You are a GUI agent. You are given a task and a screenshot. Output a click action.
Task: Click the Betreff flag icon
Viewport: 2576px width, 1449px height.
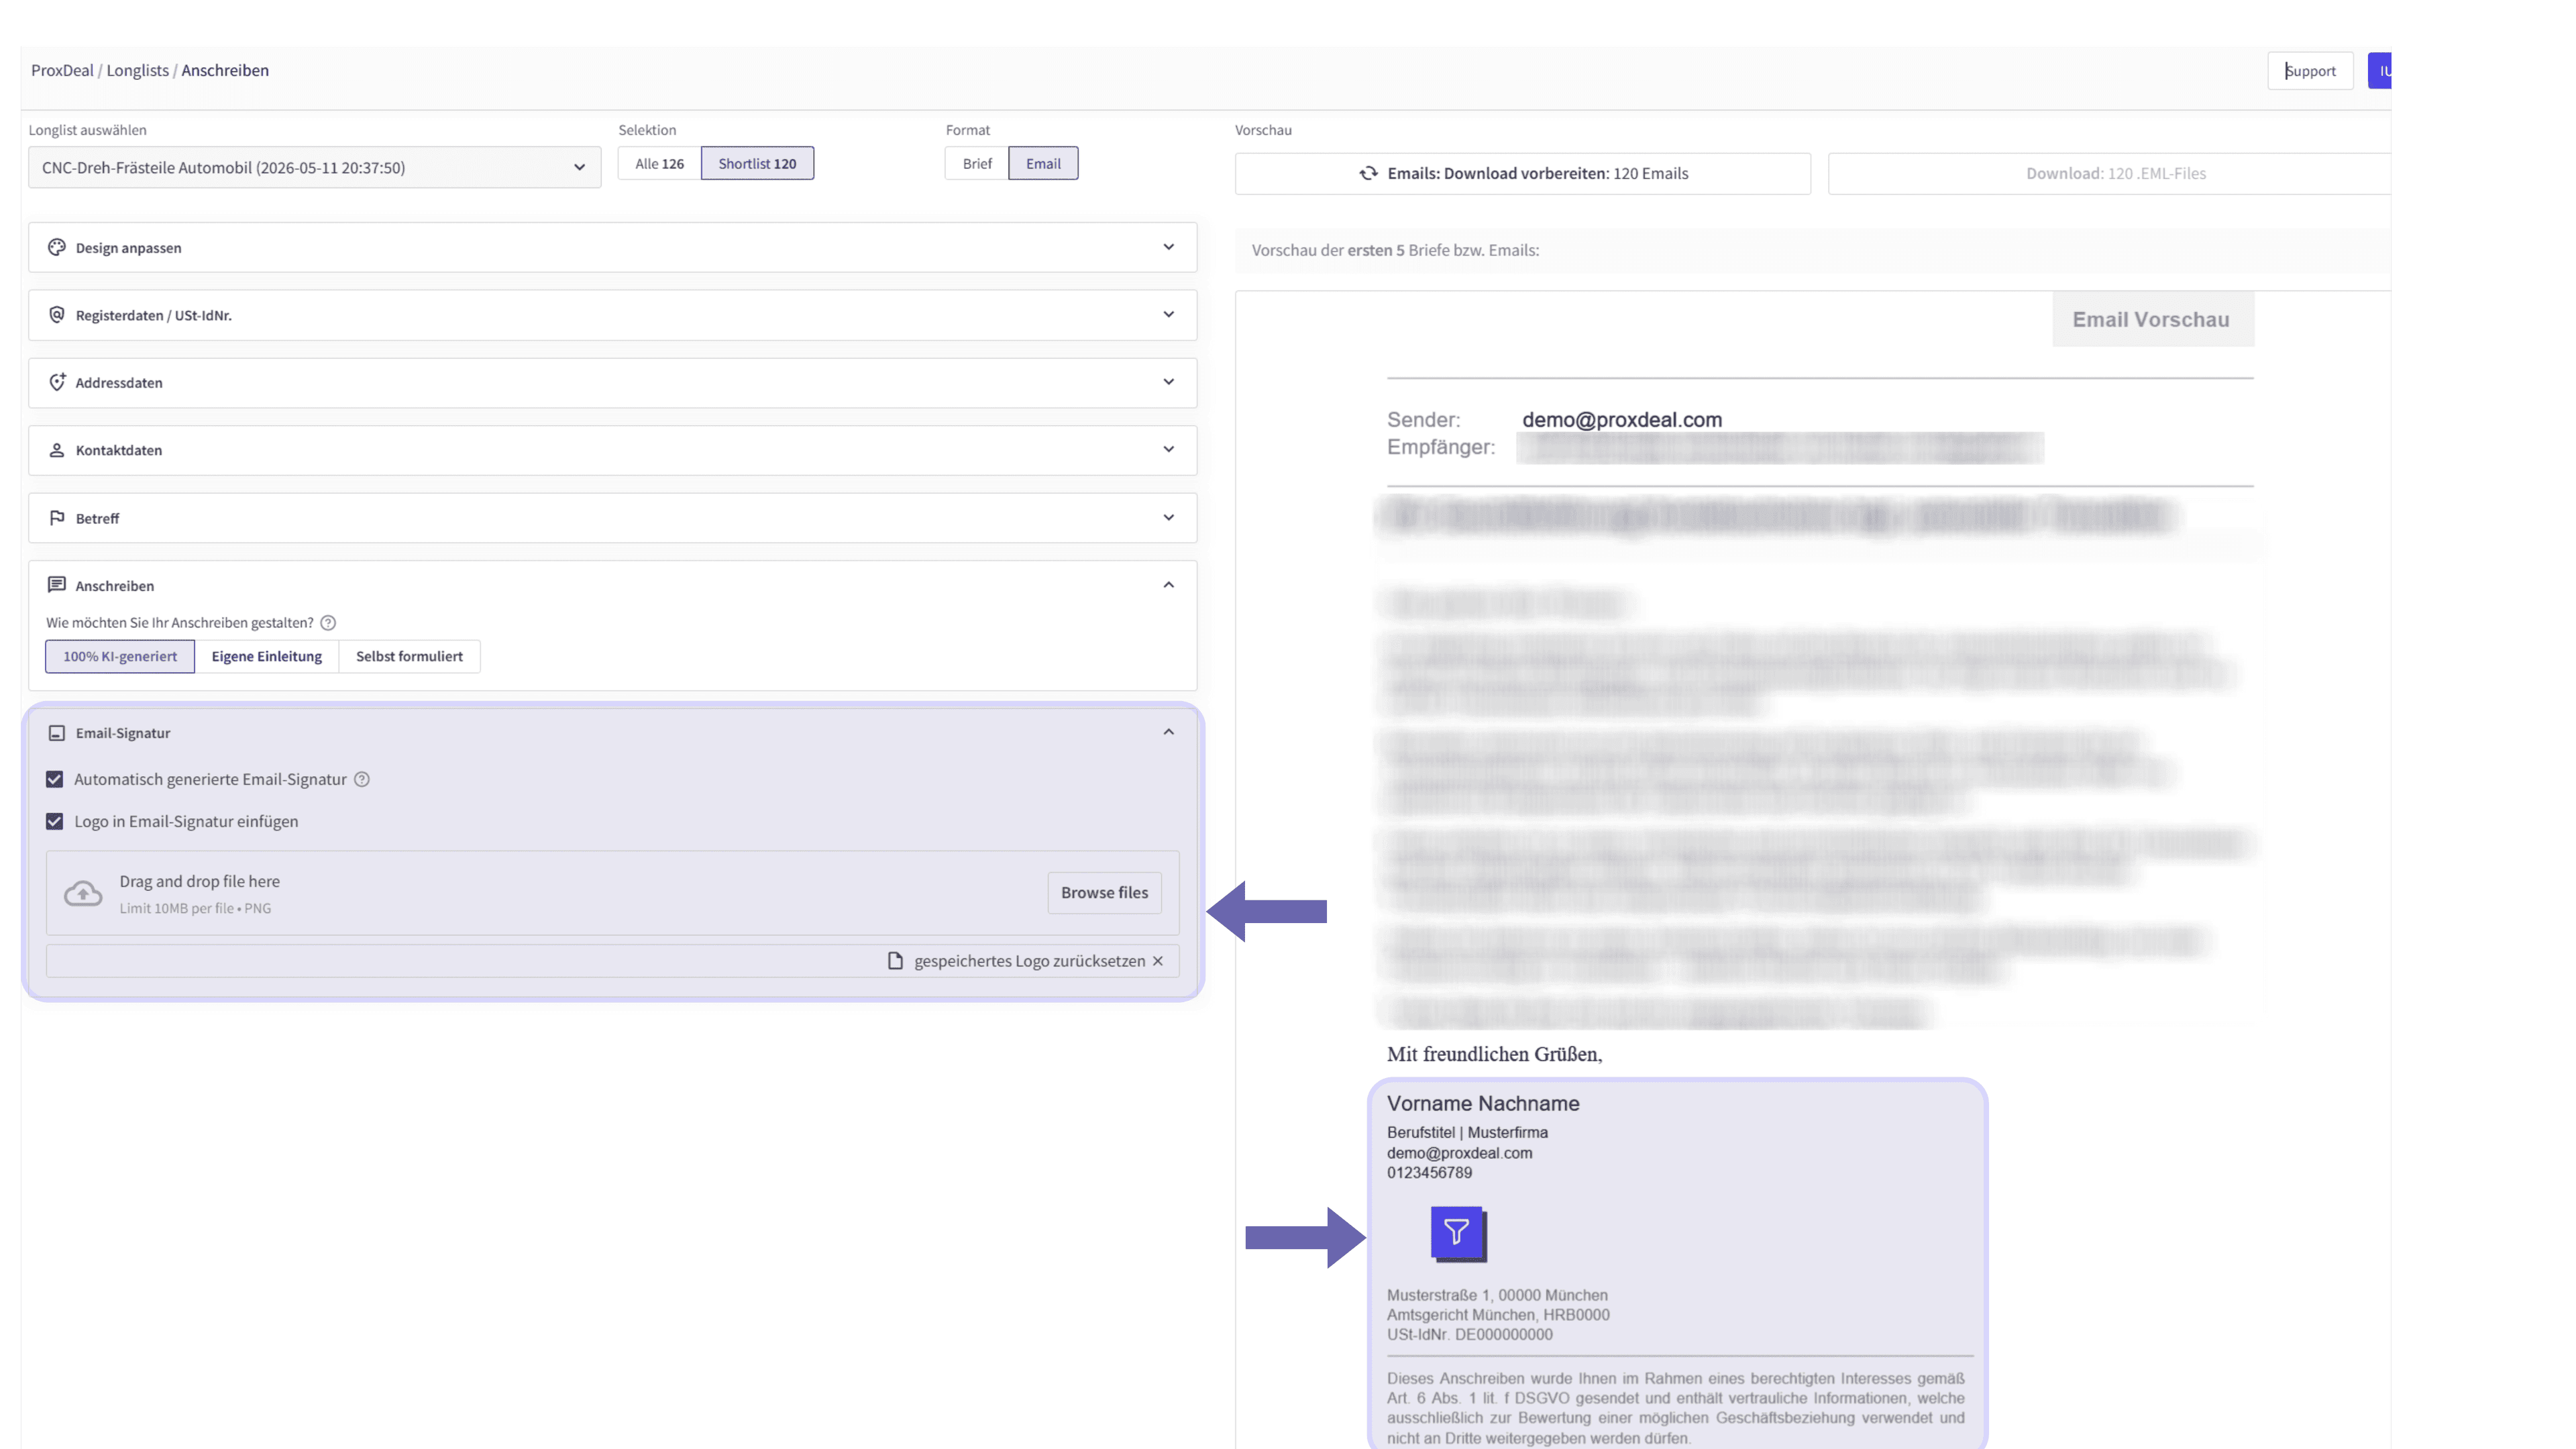pos(57,518)
